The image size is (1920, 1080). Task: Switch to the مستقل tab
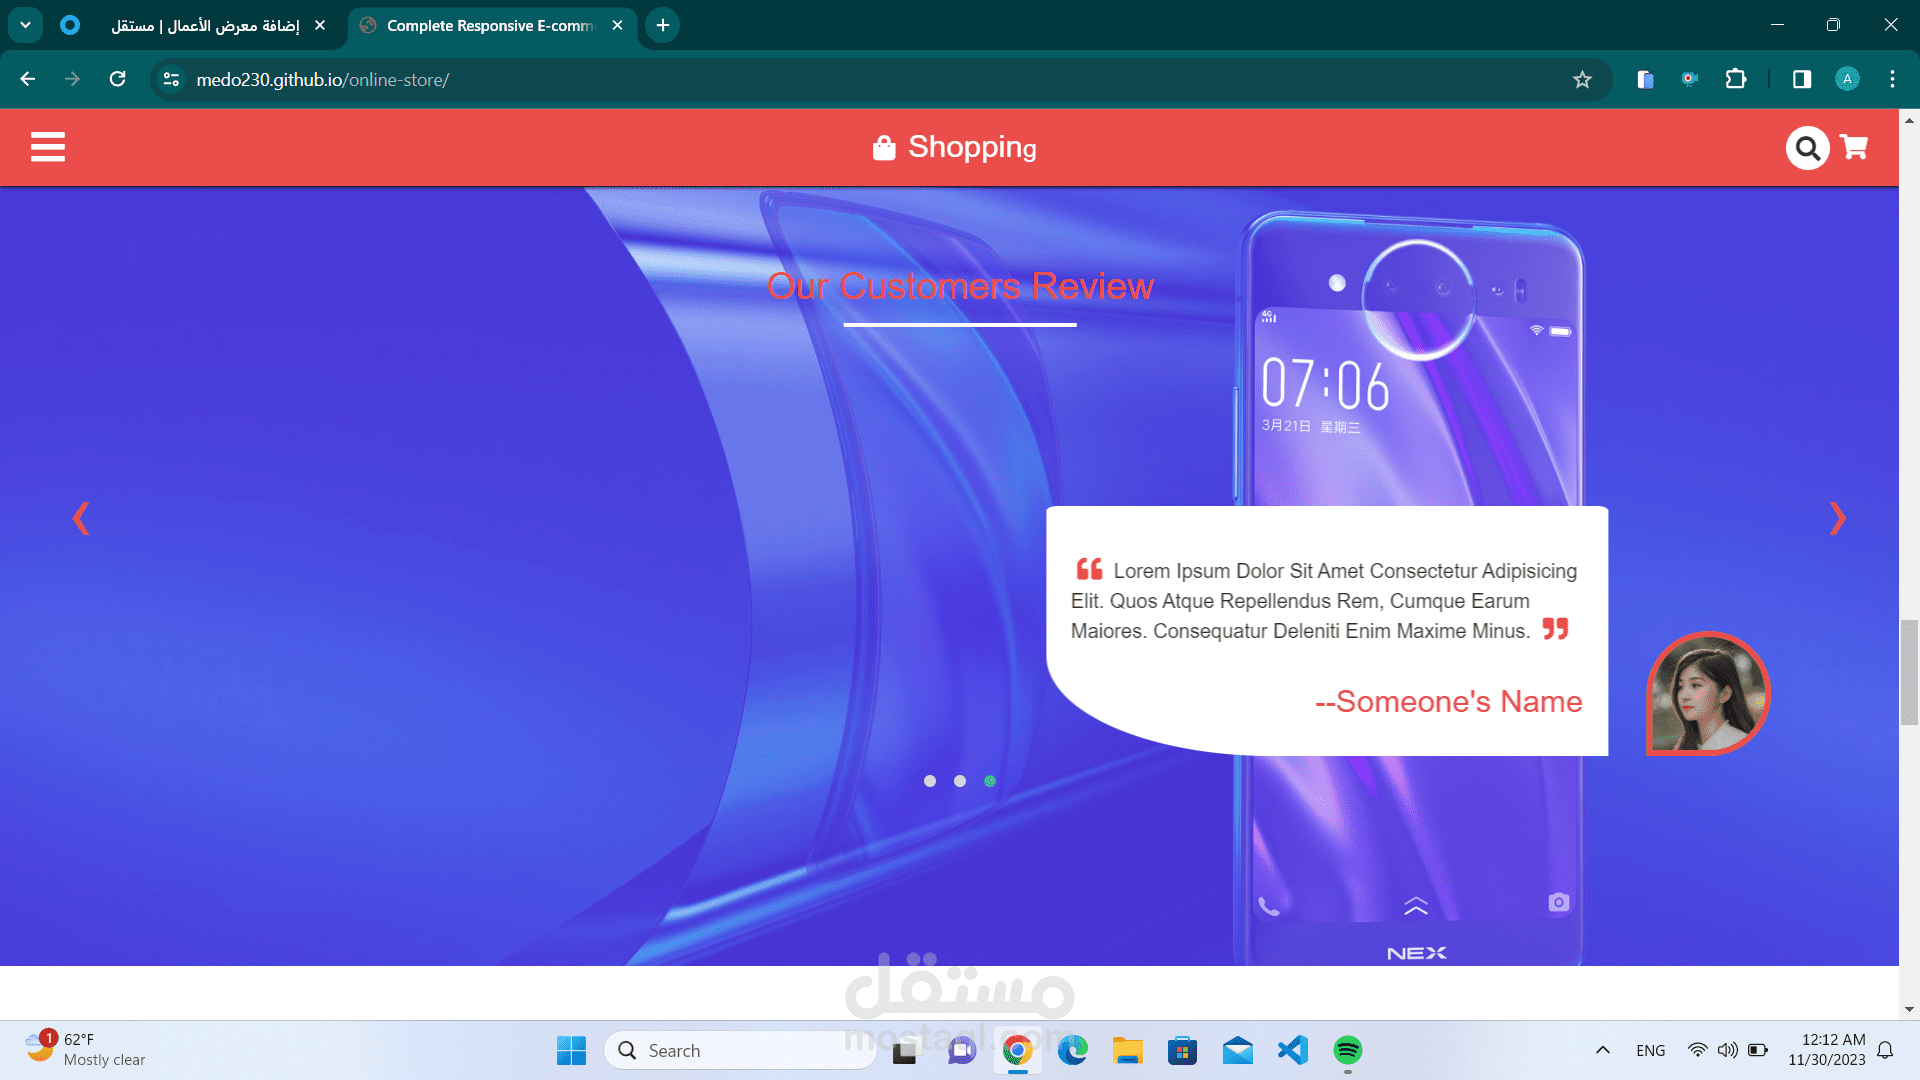pyautogui.click(x=195, y=26)
